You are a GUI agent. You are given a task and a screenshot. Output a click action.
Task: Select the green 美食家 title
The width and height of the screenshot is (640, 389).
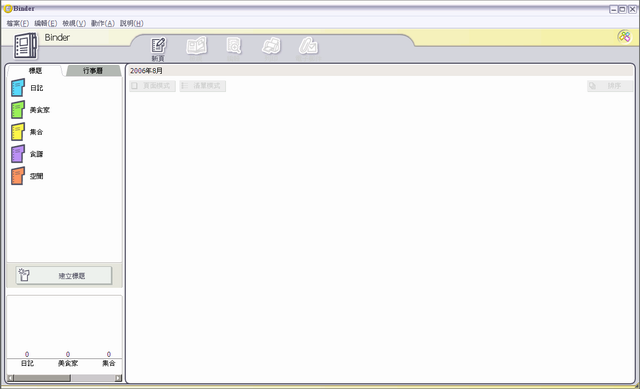(x=30, y=110)
